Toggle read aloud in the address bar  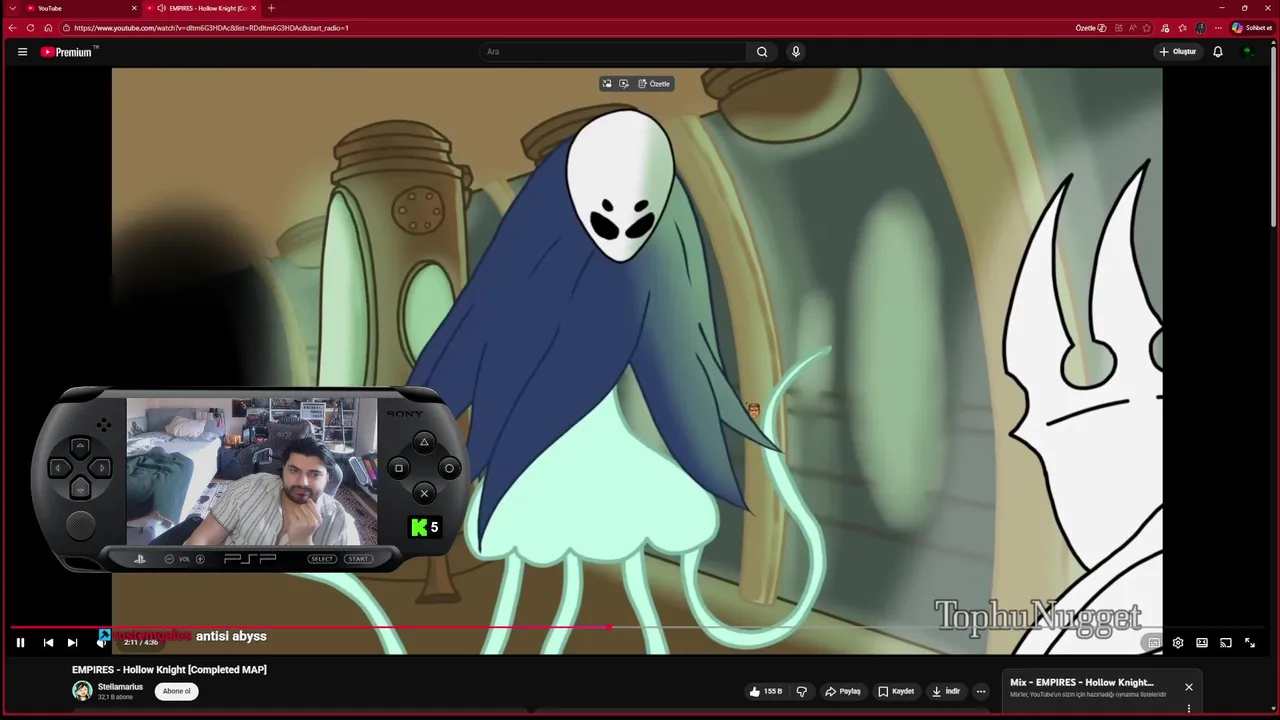point(1133,28)
